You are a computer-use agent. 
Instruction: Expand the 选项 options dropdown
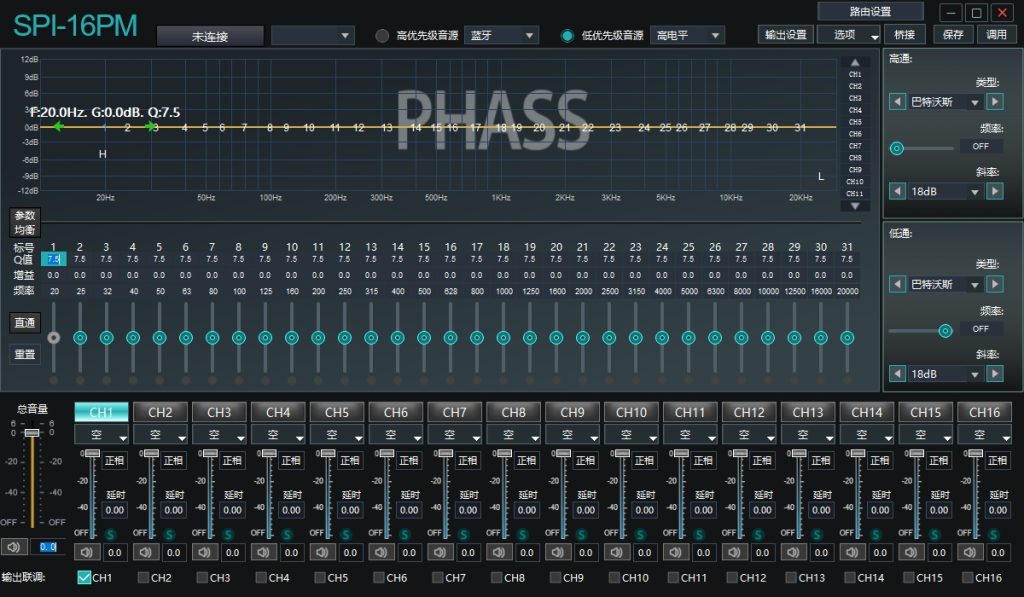[x=849, y=35]
